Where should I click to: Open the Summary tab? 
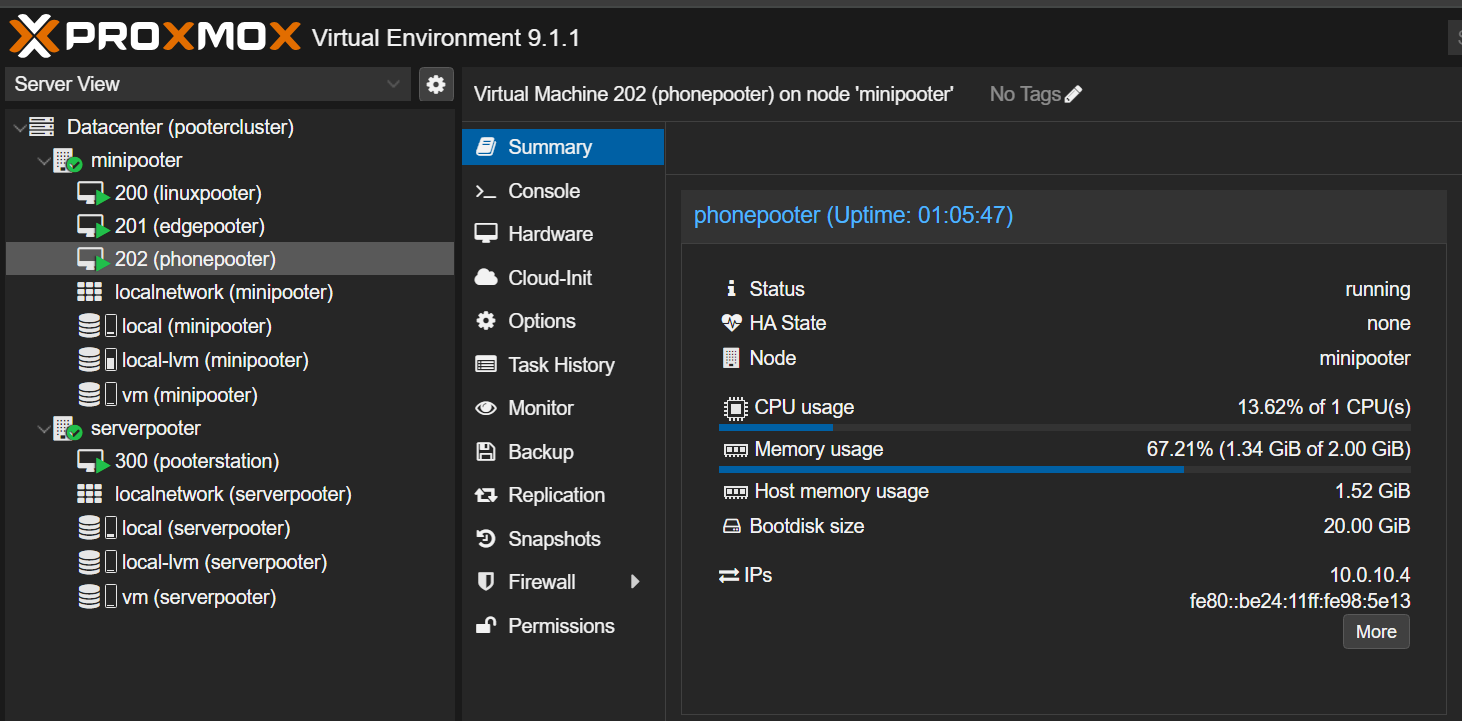(x=563, y=147)
